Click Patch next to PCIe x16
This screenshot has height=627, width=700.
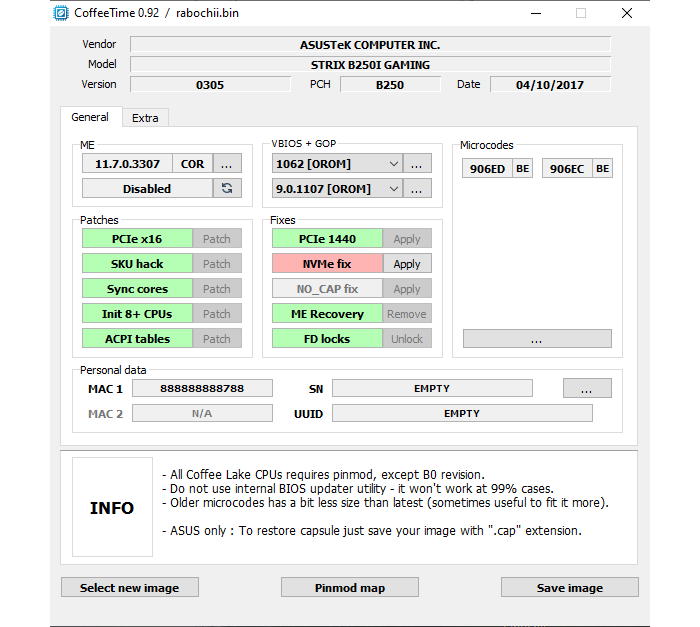[x=217, y=238]
